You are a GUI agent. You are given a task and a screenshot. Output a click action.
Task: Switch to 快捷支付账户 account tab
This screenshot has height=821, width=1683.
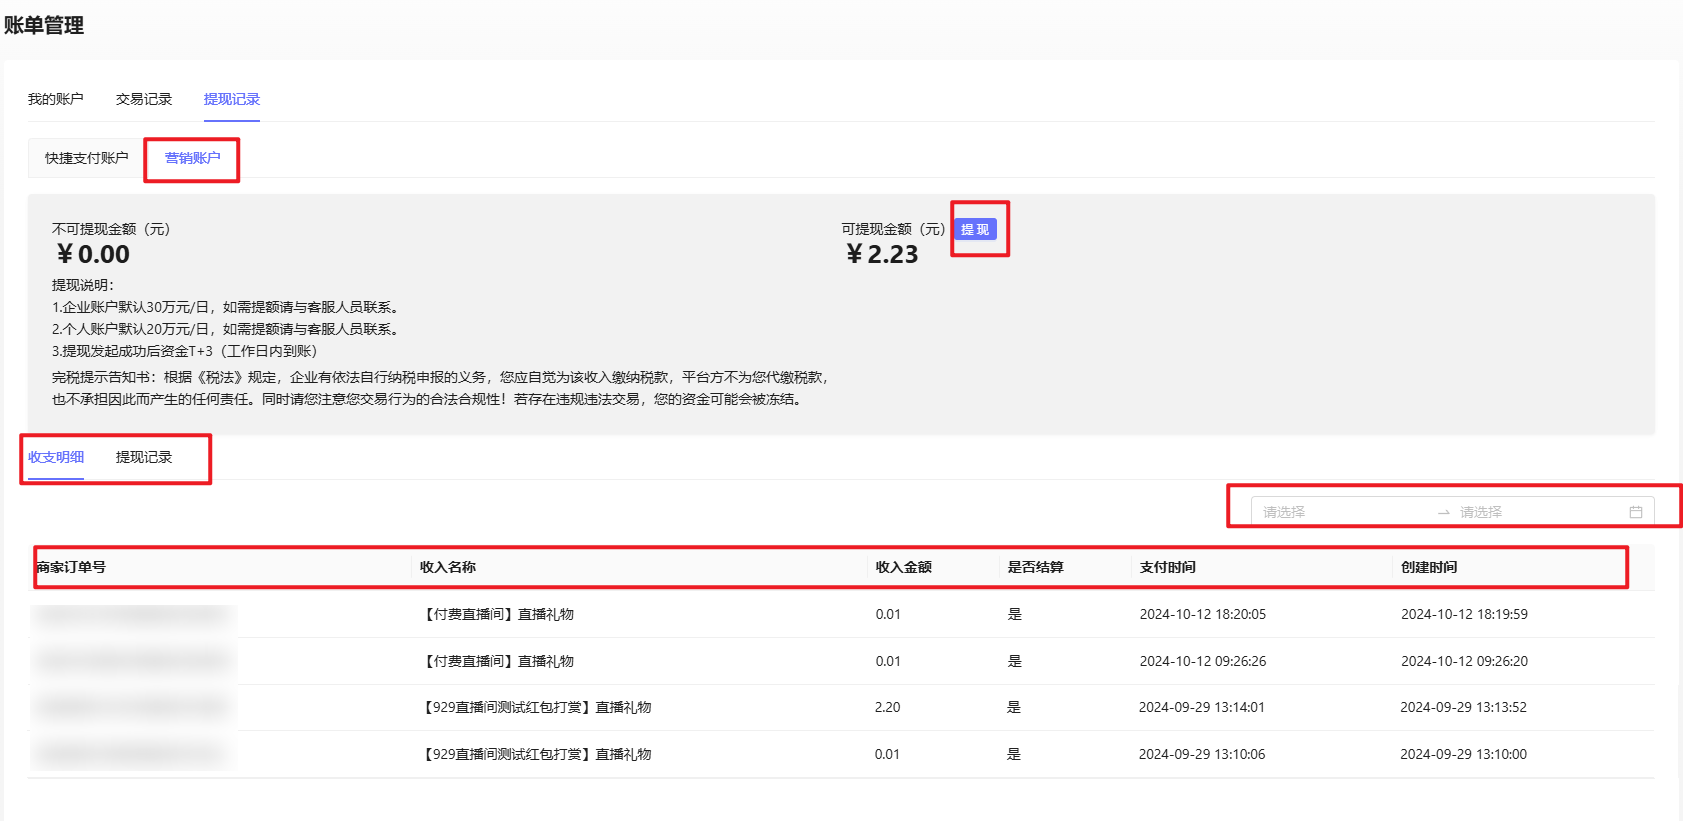pos(87,158)
